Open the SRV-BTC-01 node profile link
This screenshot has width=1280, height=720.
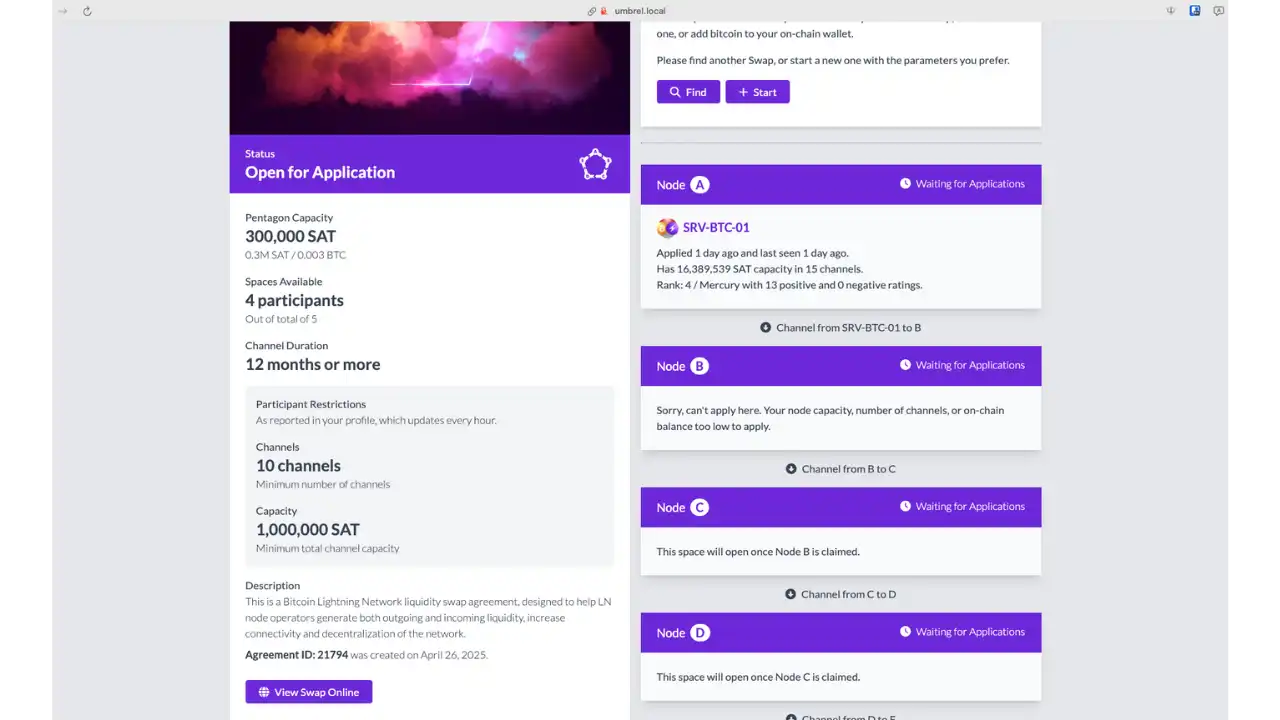[x=715, y=227]
